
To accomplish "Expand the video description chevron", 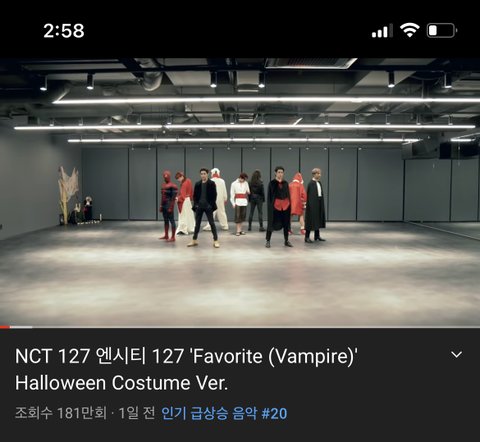I will (456, 355).
